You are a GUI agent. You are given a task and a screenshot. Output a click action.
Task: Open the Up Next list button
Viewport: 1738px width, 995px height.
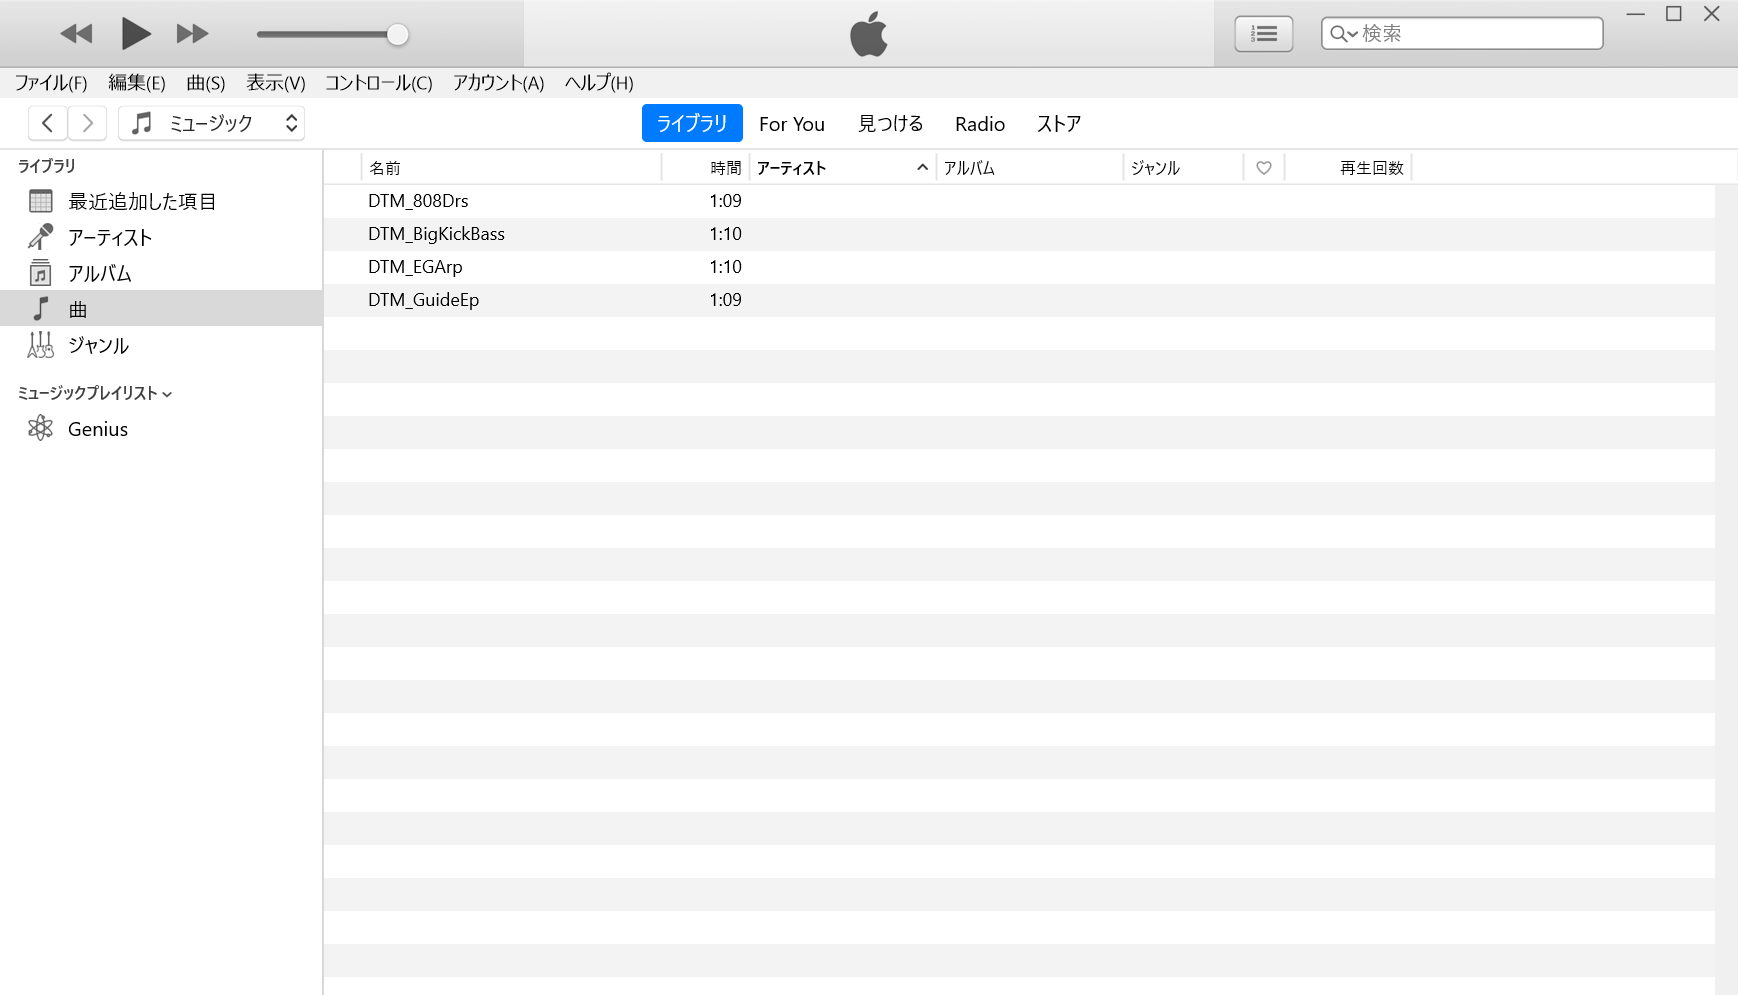coord(1263,34)
